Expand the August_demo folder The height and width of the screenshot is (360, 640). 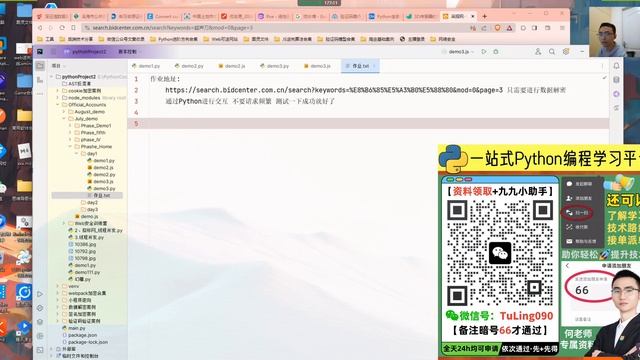point(64,111)
